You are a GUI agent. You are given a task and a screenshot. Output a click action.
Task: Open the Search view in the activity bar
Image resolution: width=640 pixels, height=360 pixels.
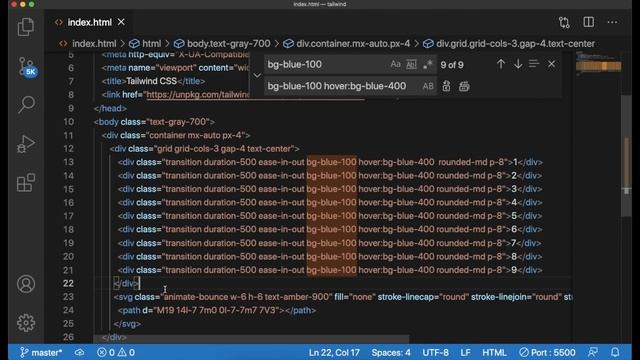26,104
